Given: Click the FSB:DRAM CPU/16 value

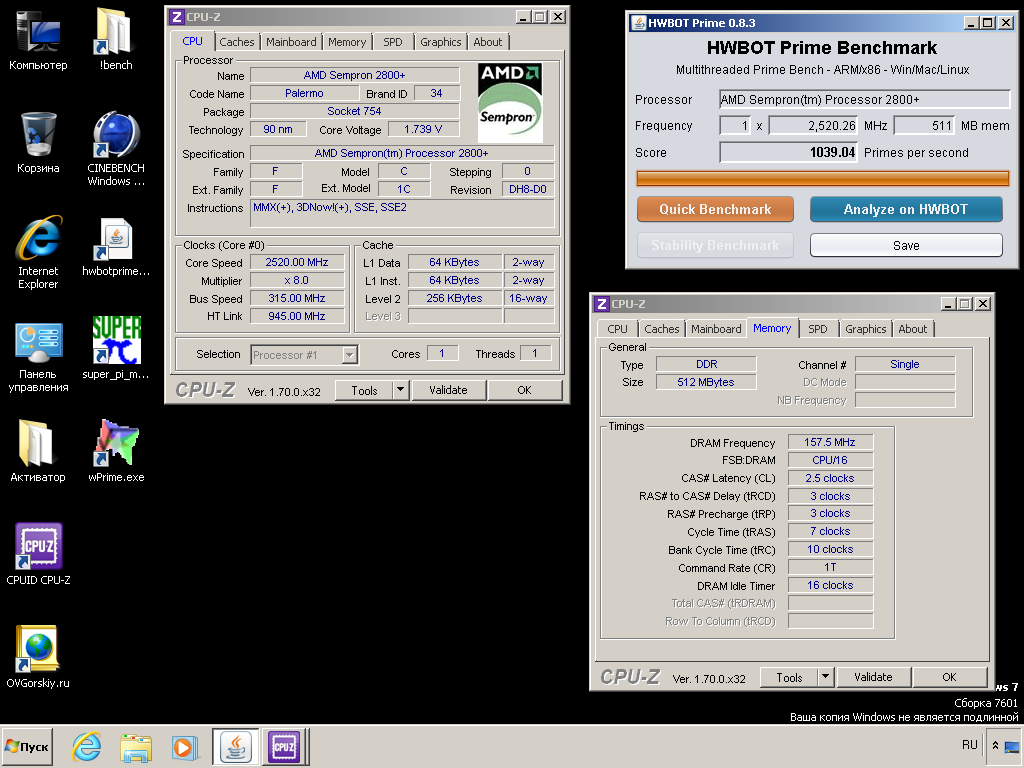Looking at the screenshot, I should coord(830,460).
